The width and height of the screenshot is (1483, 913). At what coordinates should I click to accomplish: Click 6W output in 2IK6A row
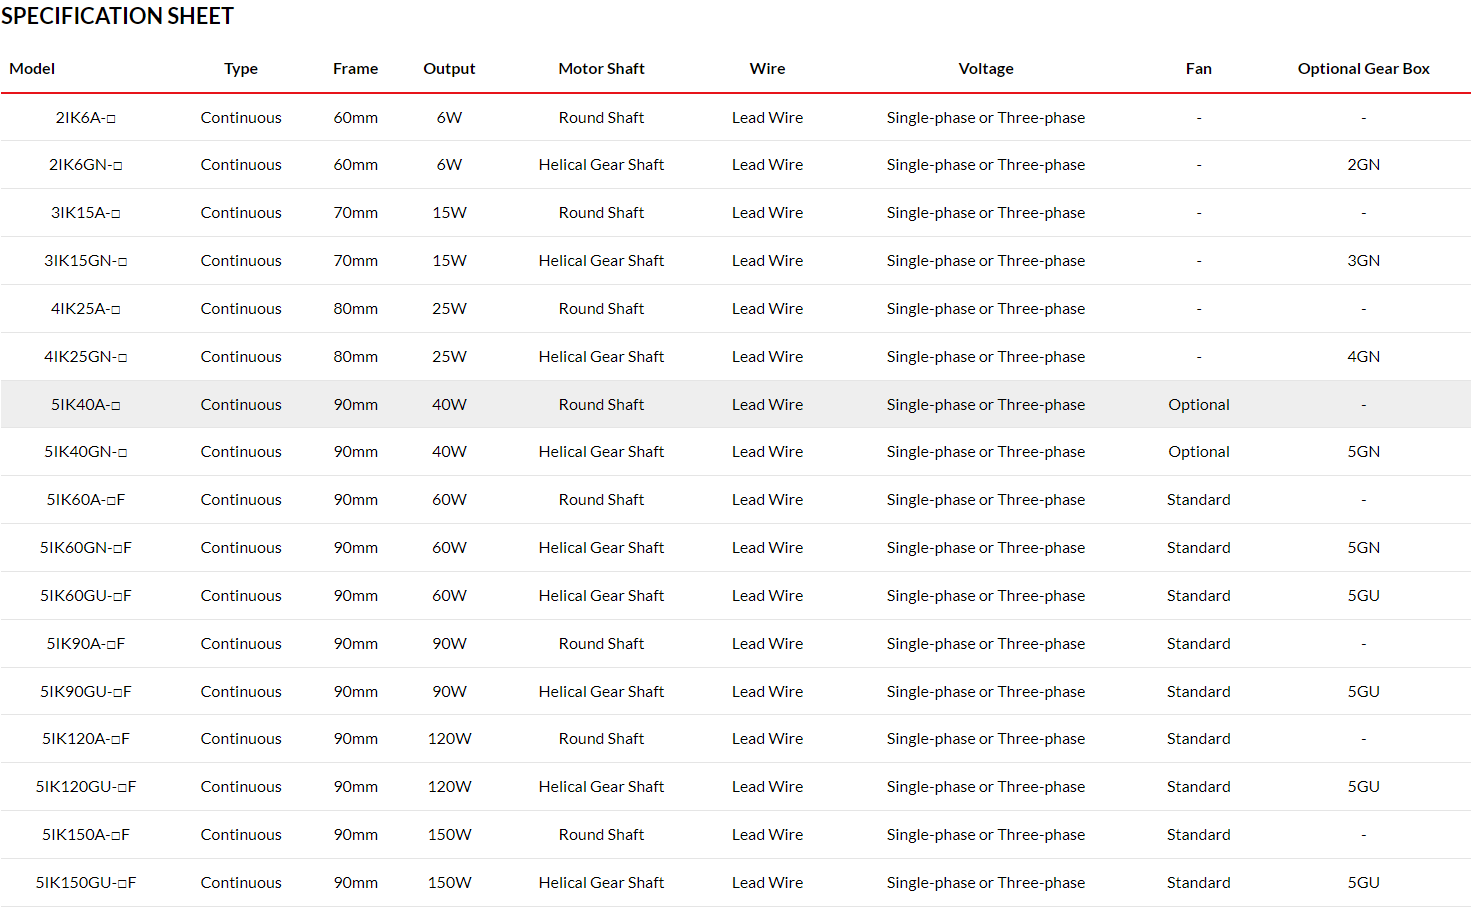449,118
